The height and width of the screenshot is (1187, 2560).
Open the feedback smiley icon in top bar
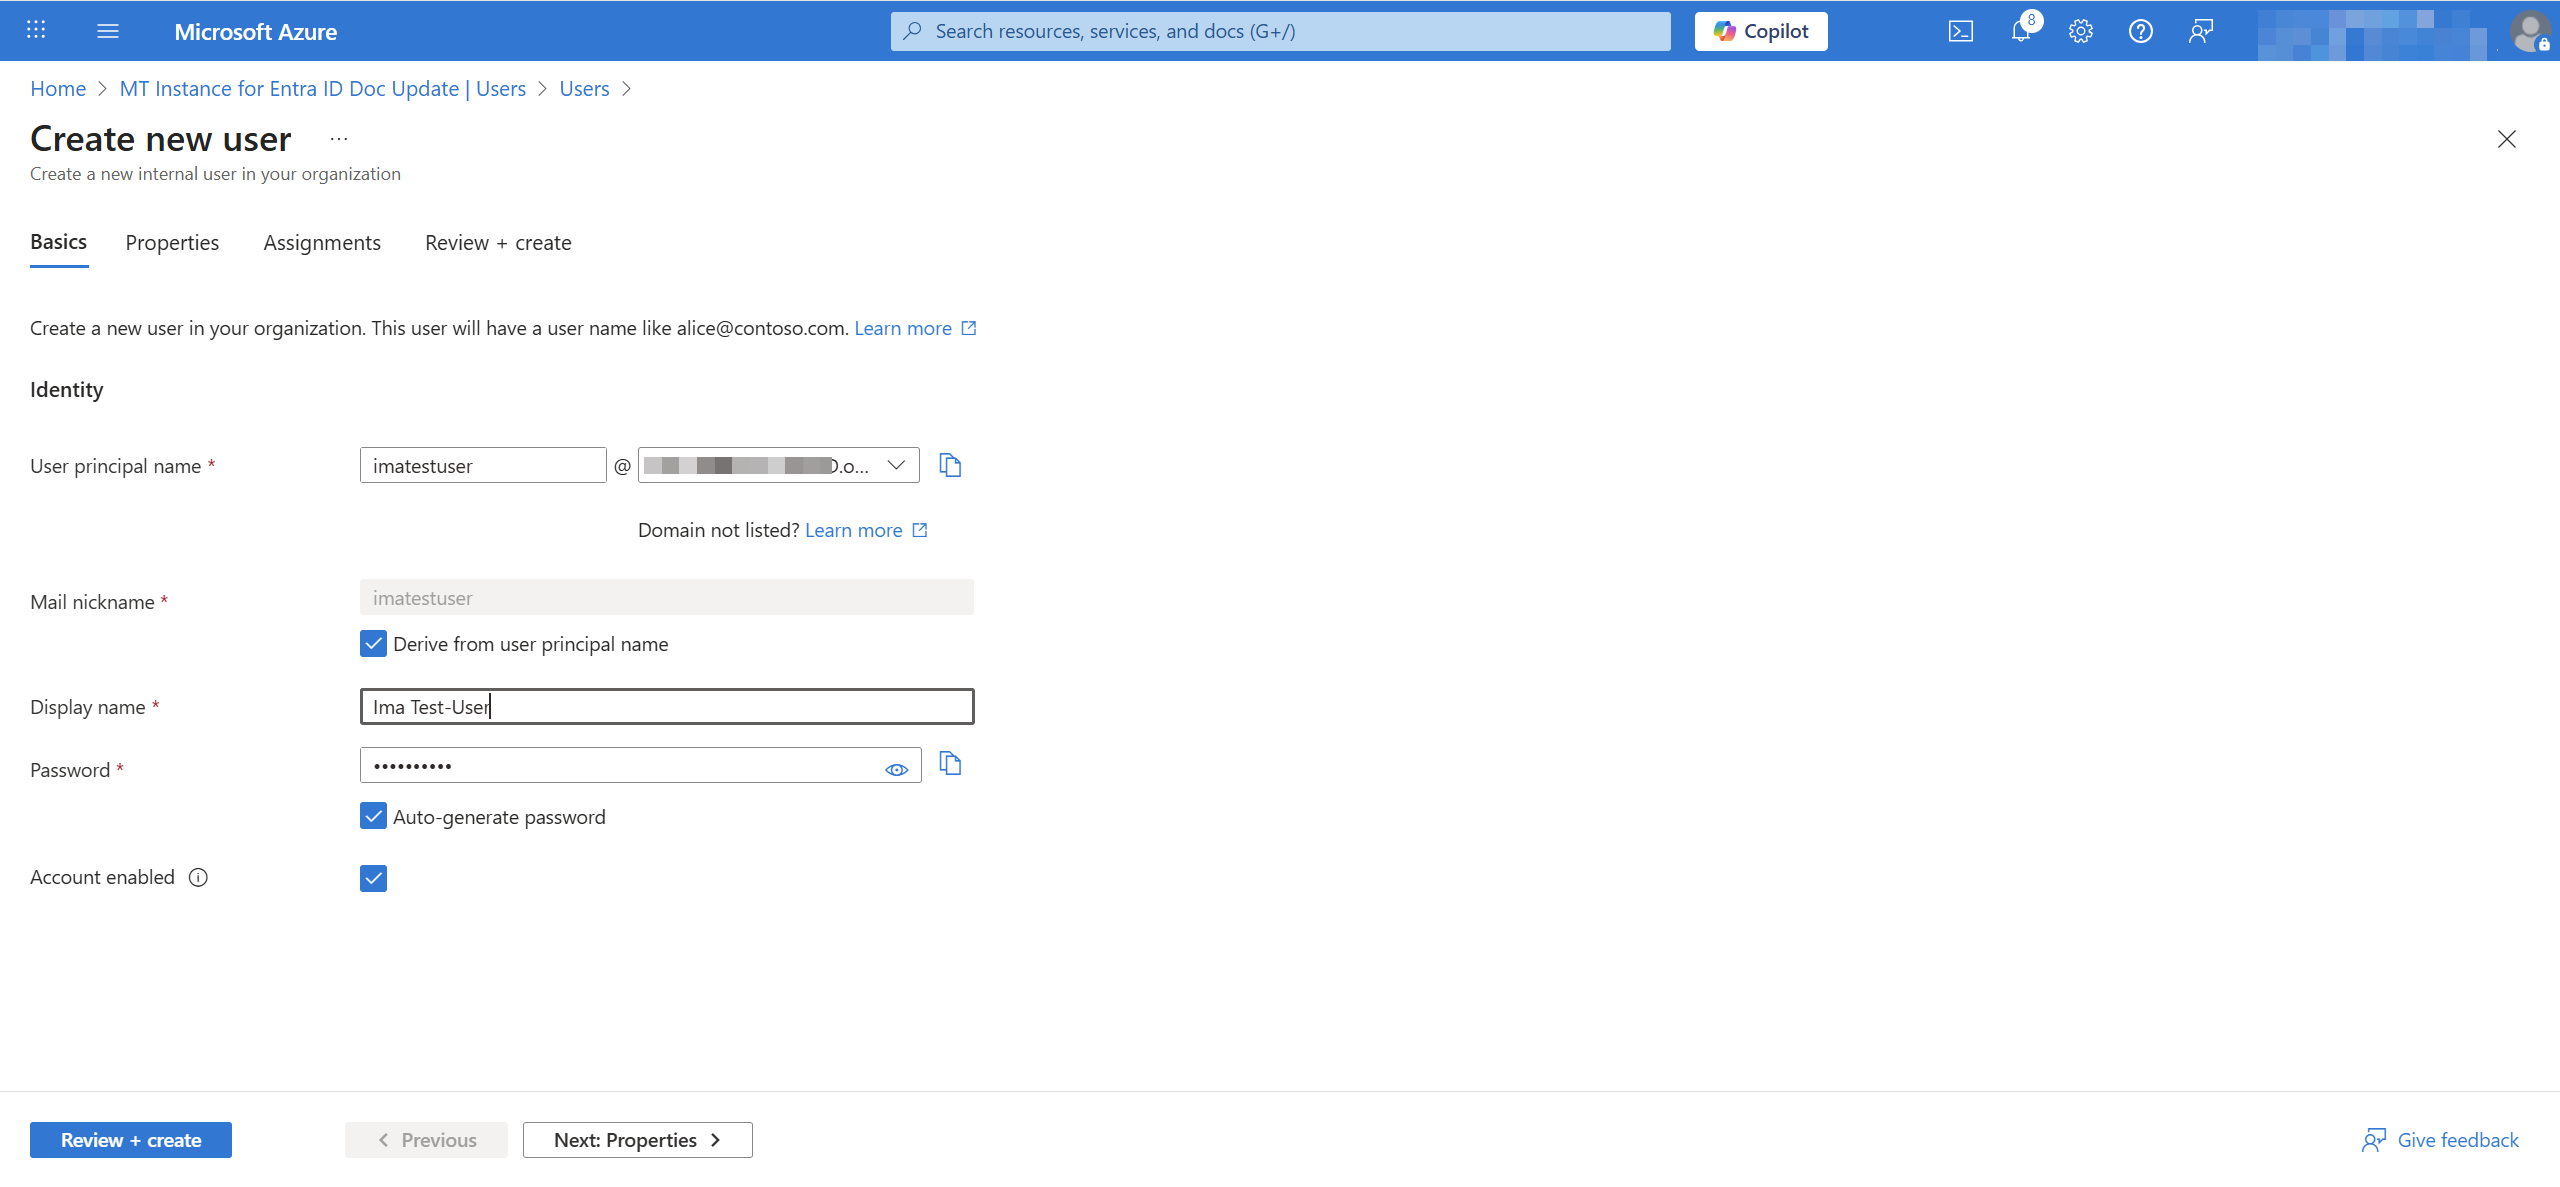[x=2201, y=31]
